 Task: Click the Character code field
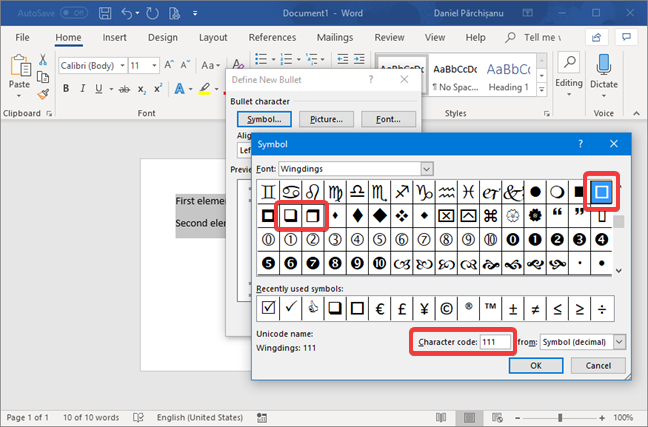point(495,342)
